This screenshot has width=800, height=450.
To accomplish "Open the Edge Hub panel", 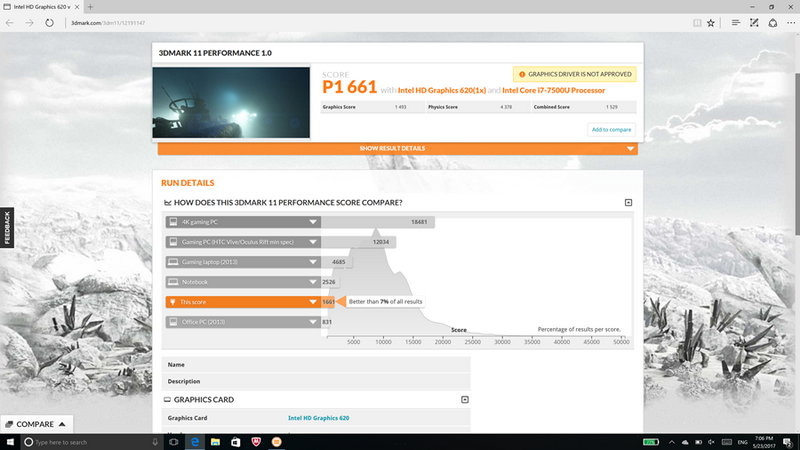I will click(x=736, y=23).
